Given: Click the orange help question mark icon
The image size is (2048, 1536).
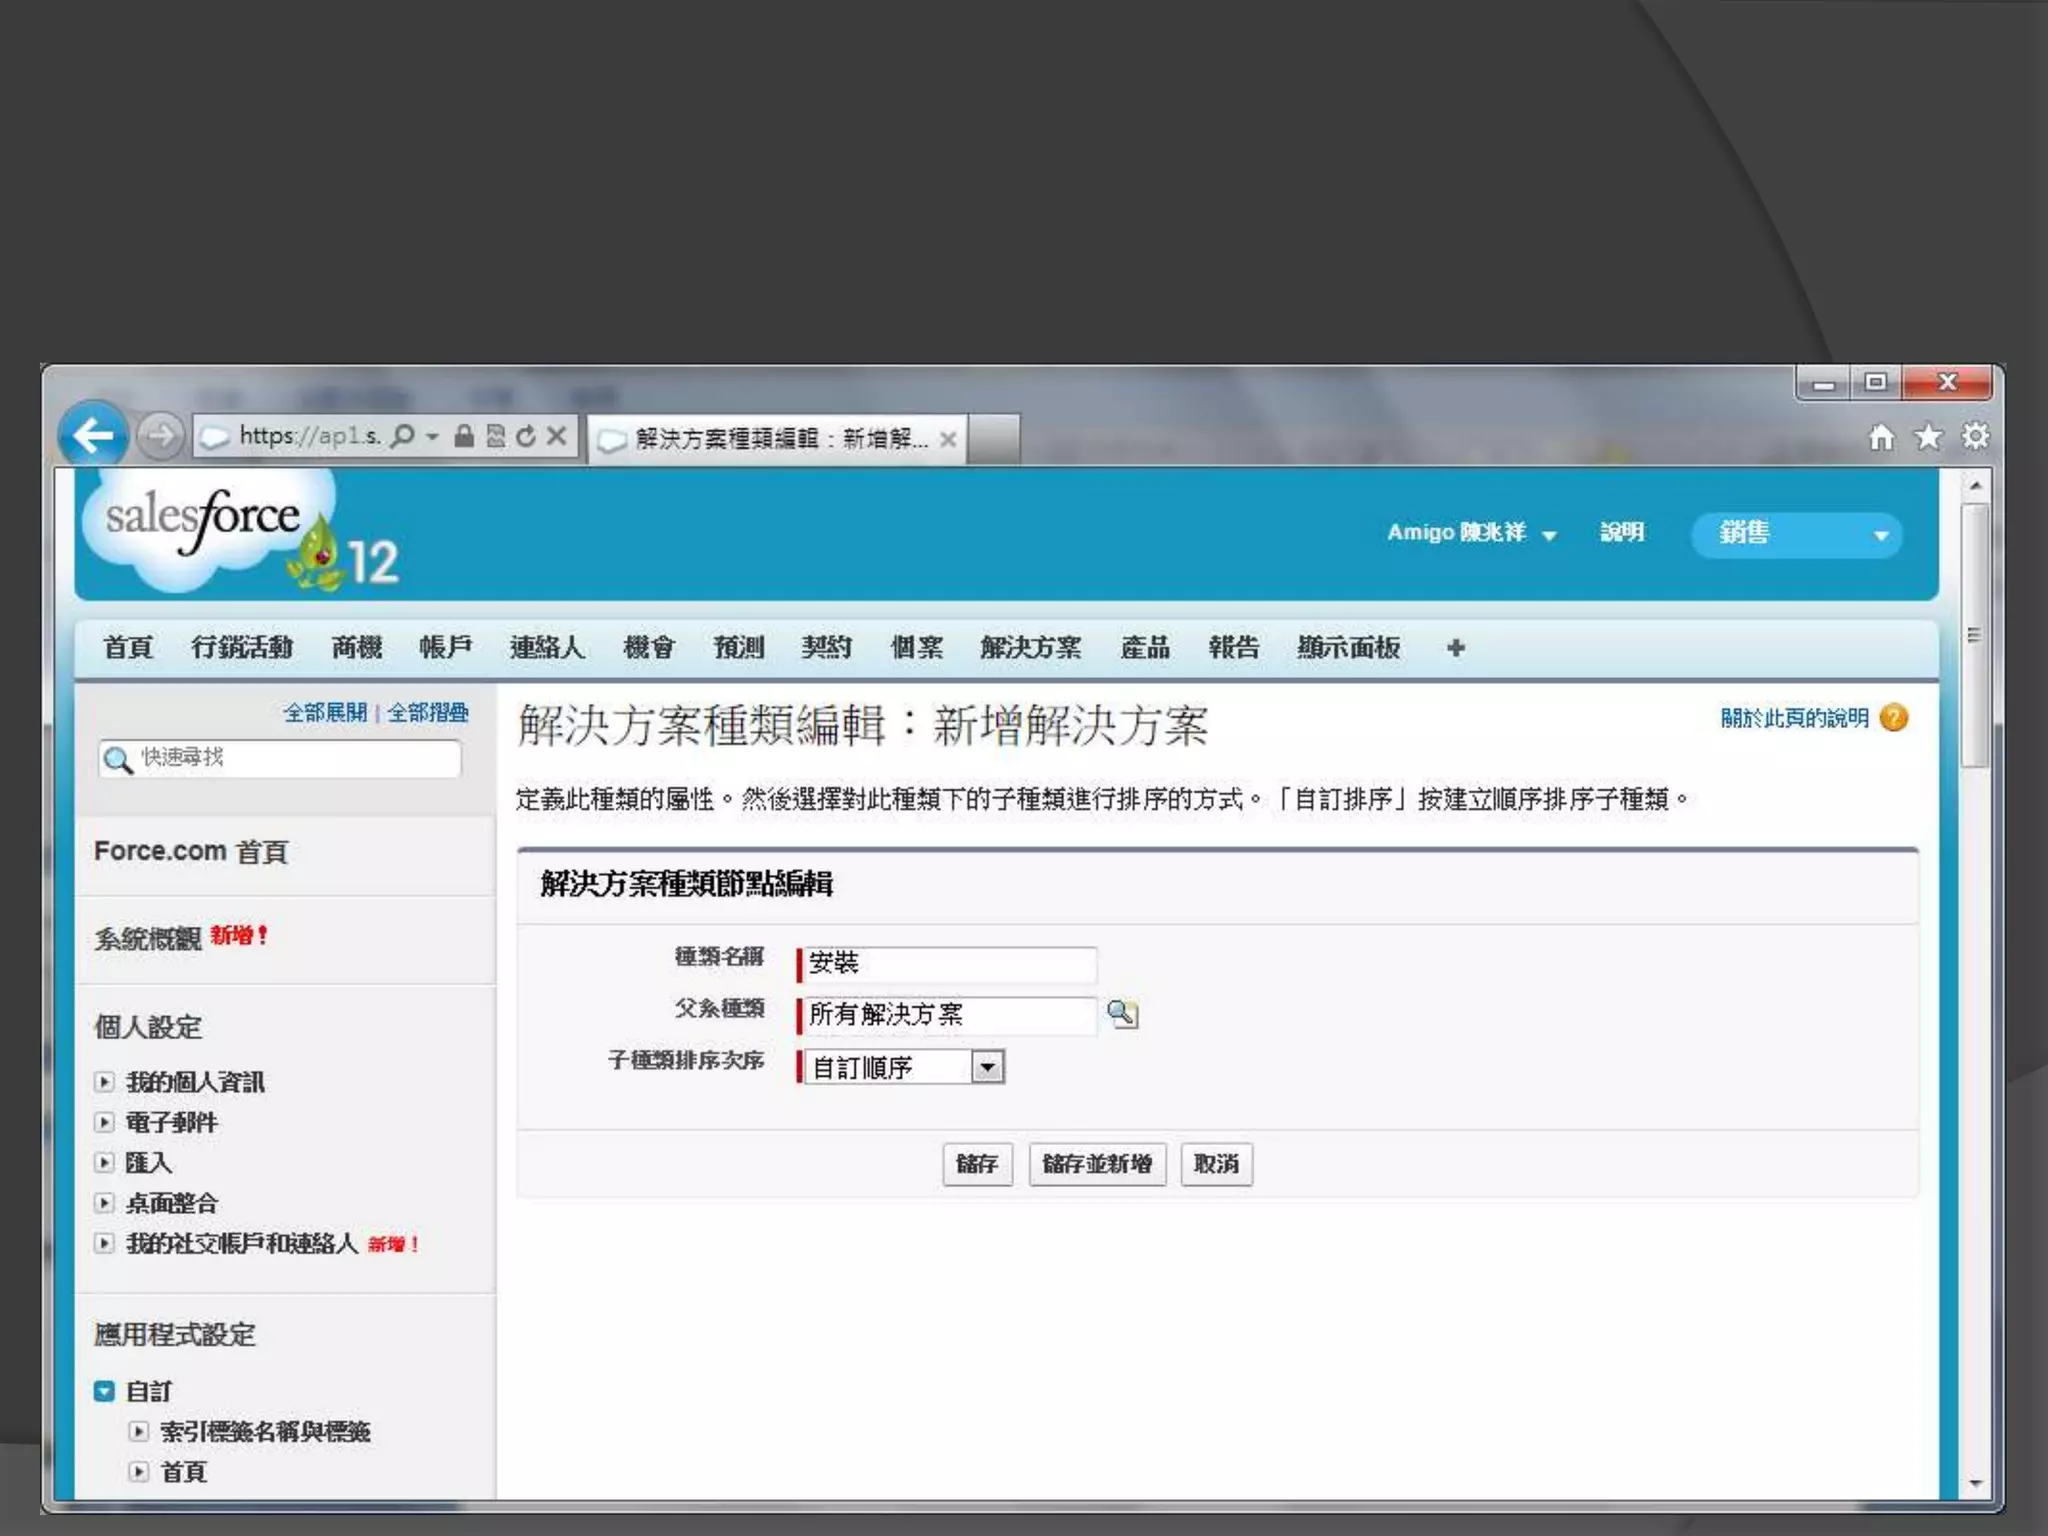Looking at the screenshot, I should (x=1894, y=718).
